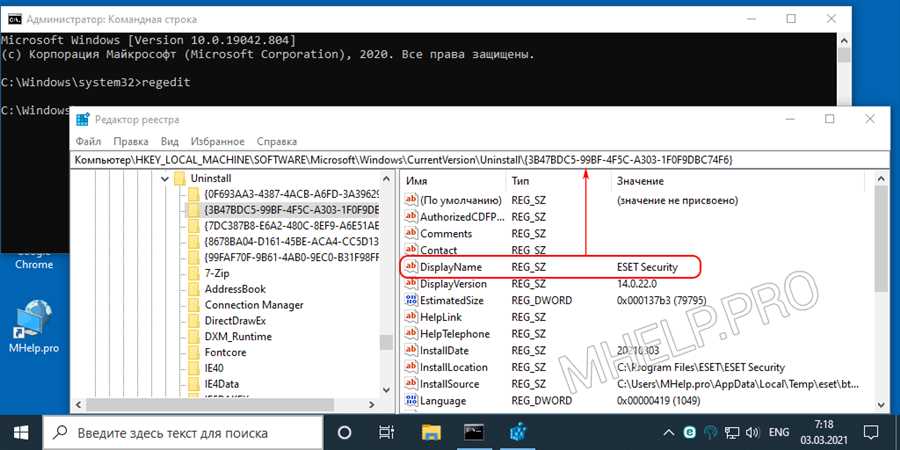Click the string icon of DisplayName
This screenshot has height=450, width=900.
412,267
